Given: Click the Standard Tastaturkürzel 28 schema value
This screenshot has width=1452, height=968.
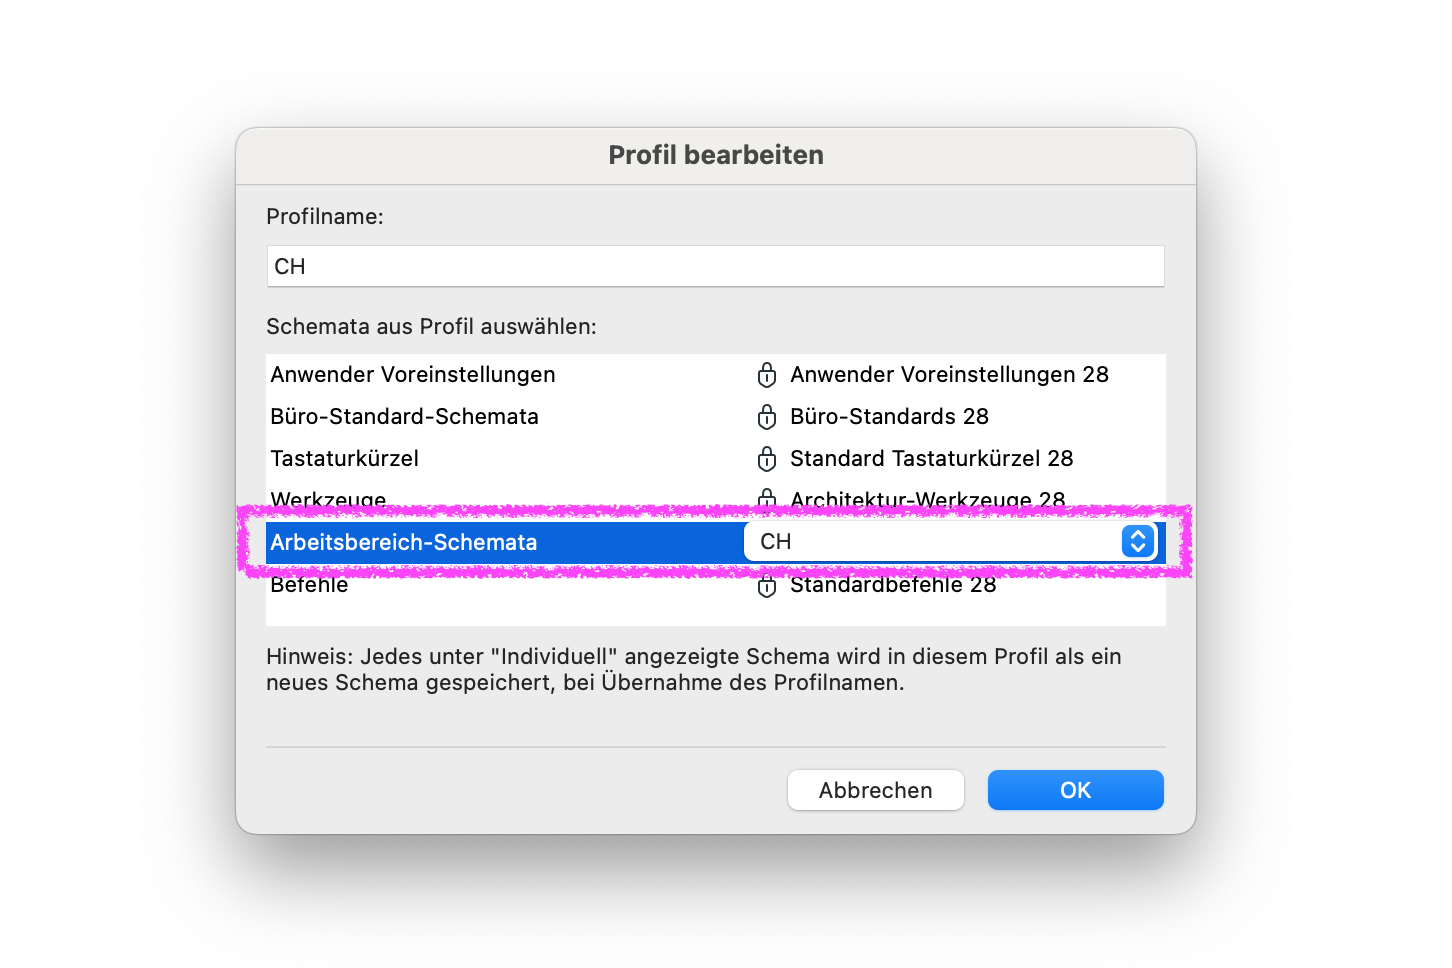Looking at the screenshot, I should pyautogui.click(x=931, y=459).
